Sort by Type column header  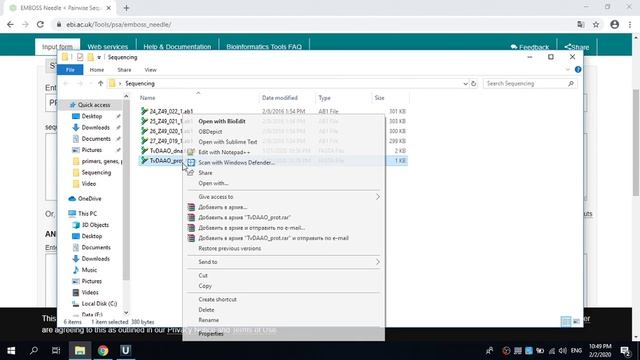pyautogui.click(x=324, y=98)
